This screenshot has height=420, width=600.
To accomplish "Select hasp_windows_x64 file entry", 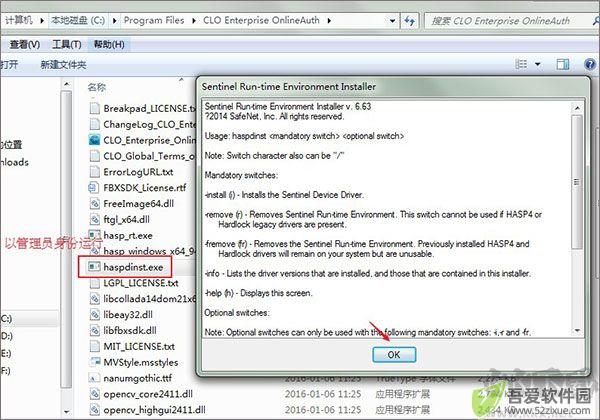I will [x=150, y=251].
